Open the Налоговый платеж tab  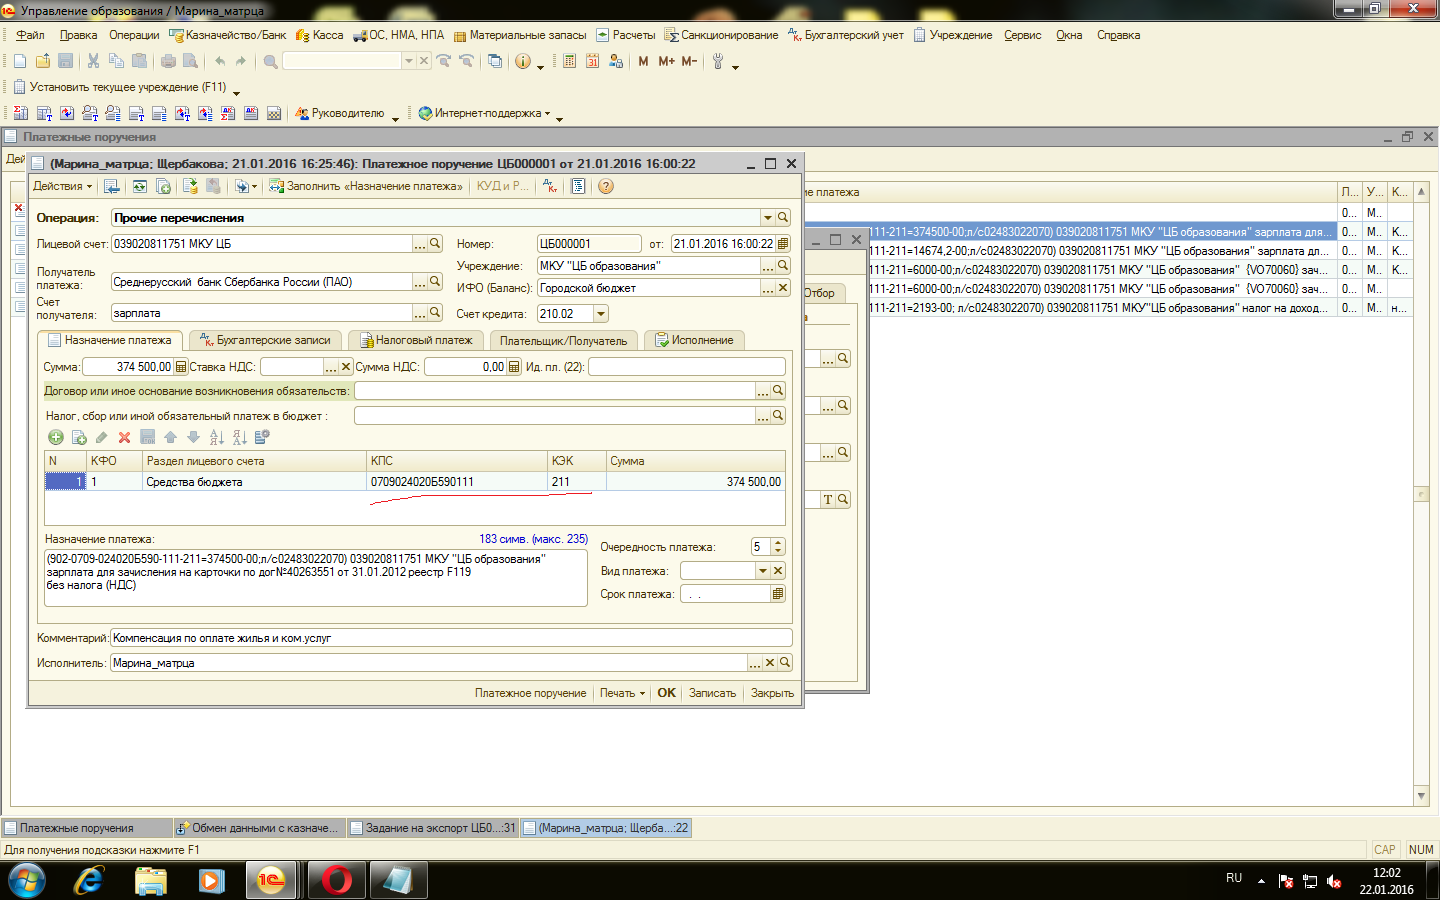(417, 340)
